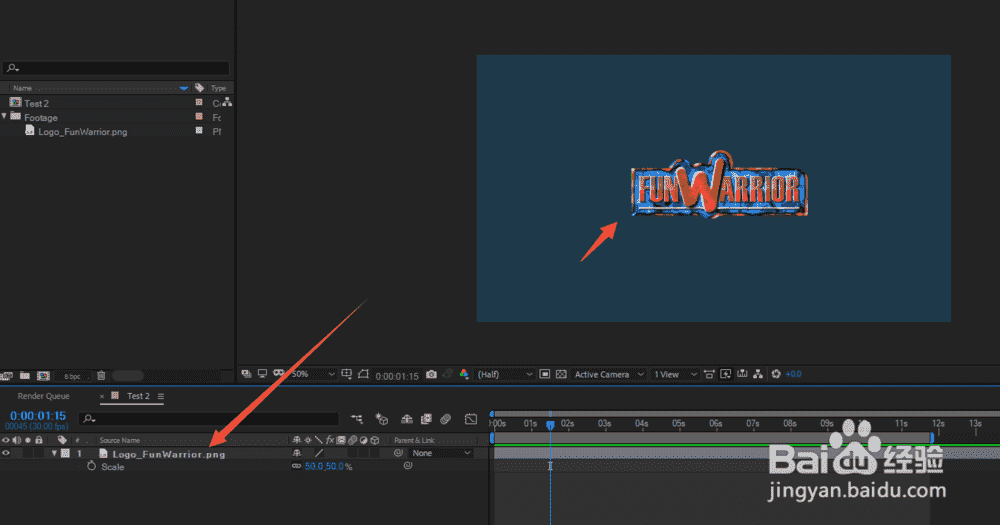
Task: Collapse the Logo_FunWarrior.png layer properties
Action: click(x=54, y=454)
